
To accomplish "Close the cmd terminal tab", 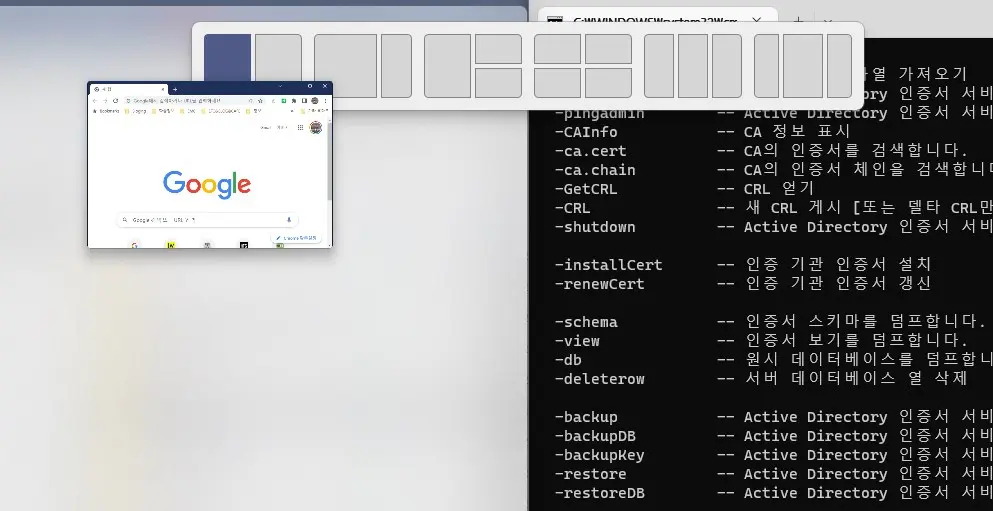I will [x=756, y=20].
